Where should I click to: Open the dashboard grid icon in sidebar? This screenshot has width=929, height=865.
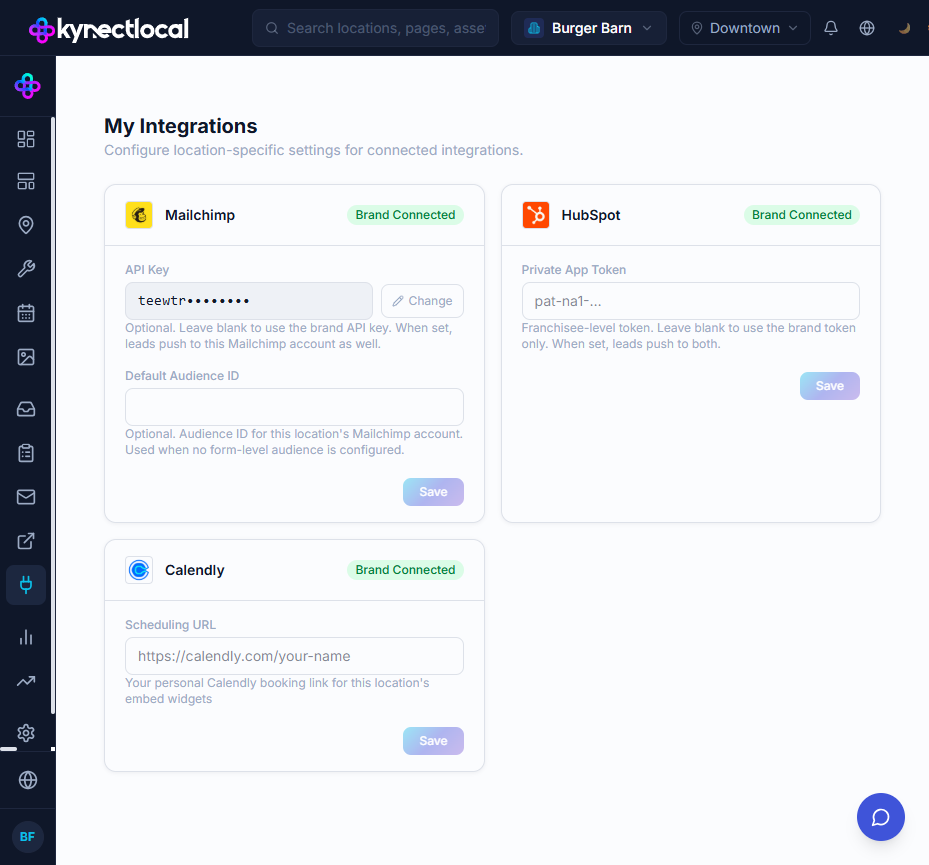(26, 139)
